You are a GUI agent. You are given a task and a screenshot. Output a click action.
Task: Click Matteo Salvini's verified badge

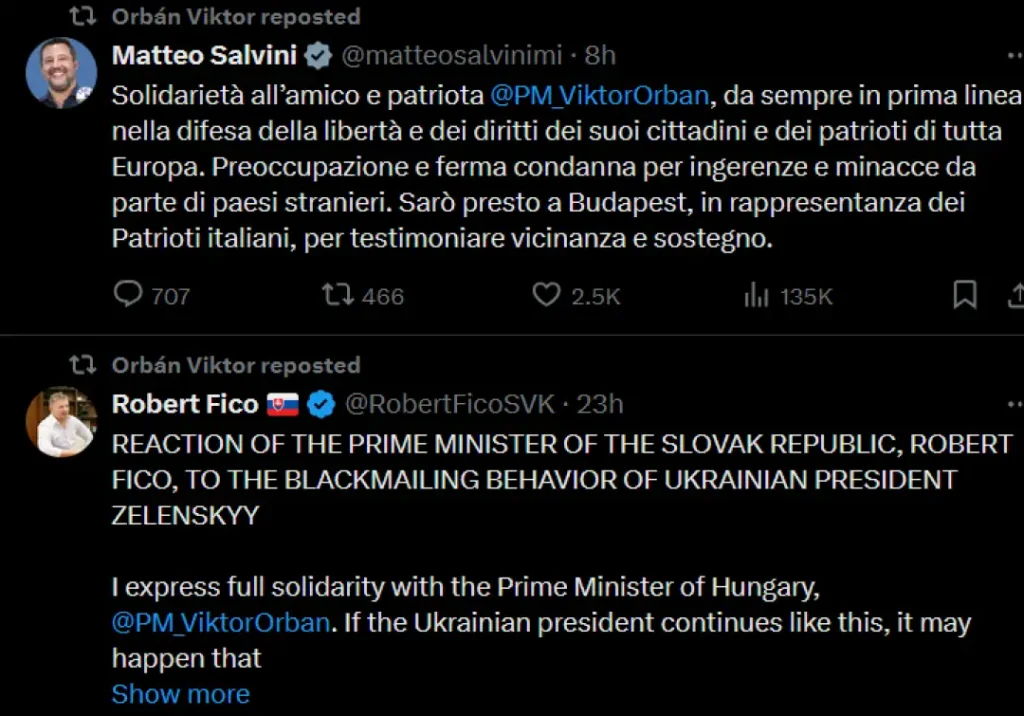point(318,55)
